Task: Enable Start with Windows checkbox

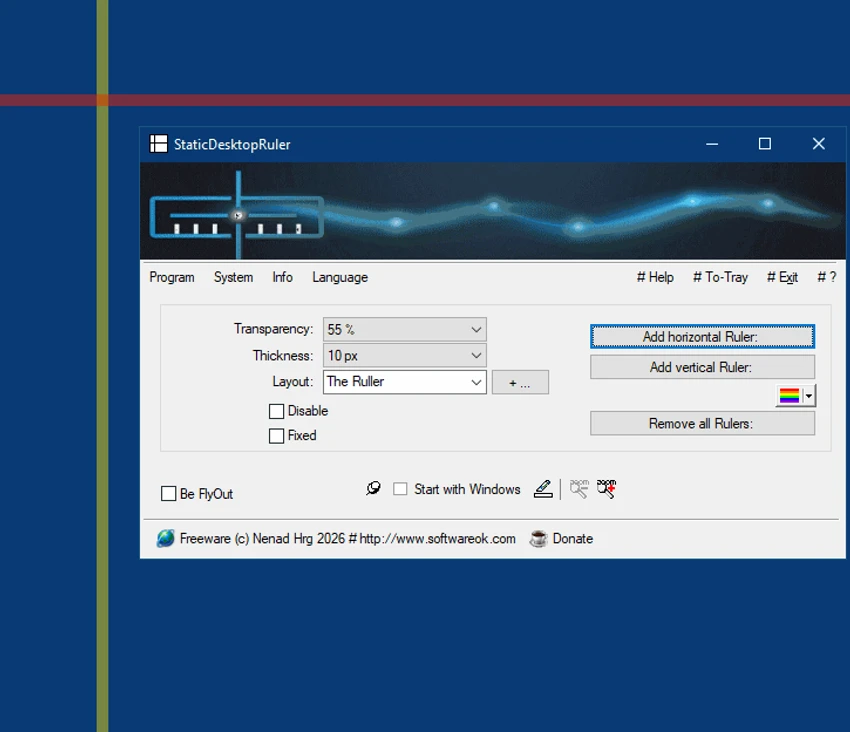Action: tap(400, 489)
